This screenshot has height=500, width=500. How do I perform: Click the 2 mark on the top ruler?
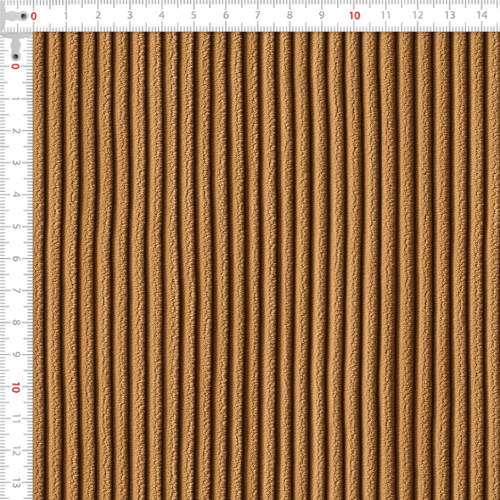98,15
